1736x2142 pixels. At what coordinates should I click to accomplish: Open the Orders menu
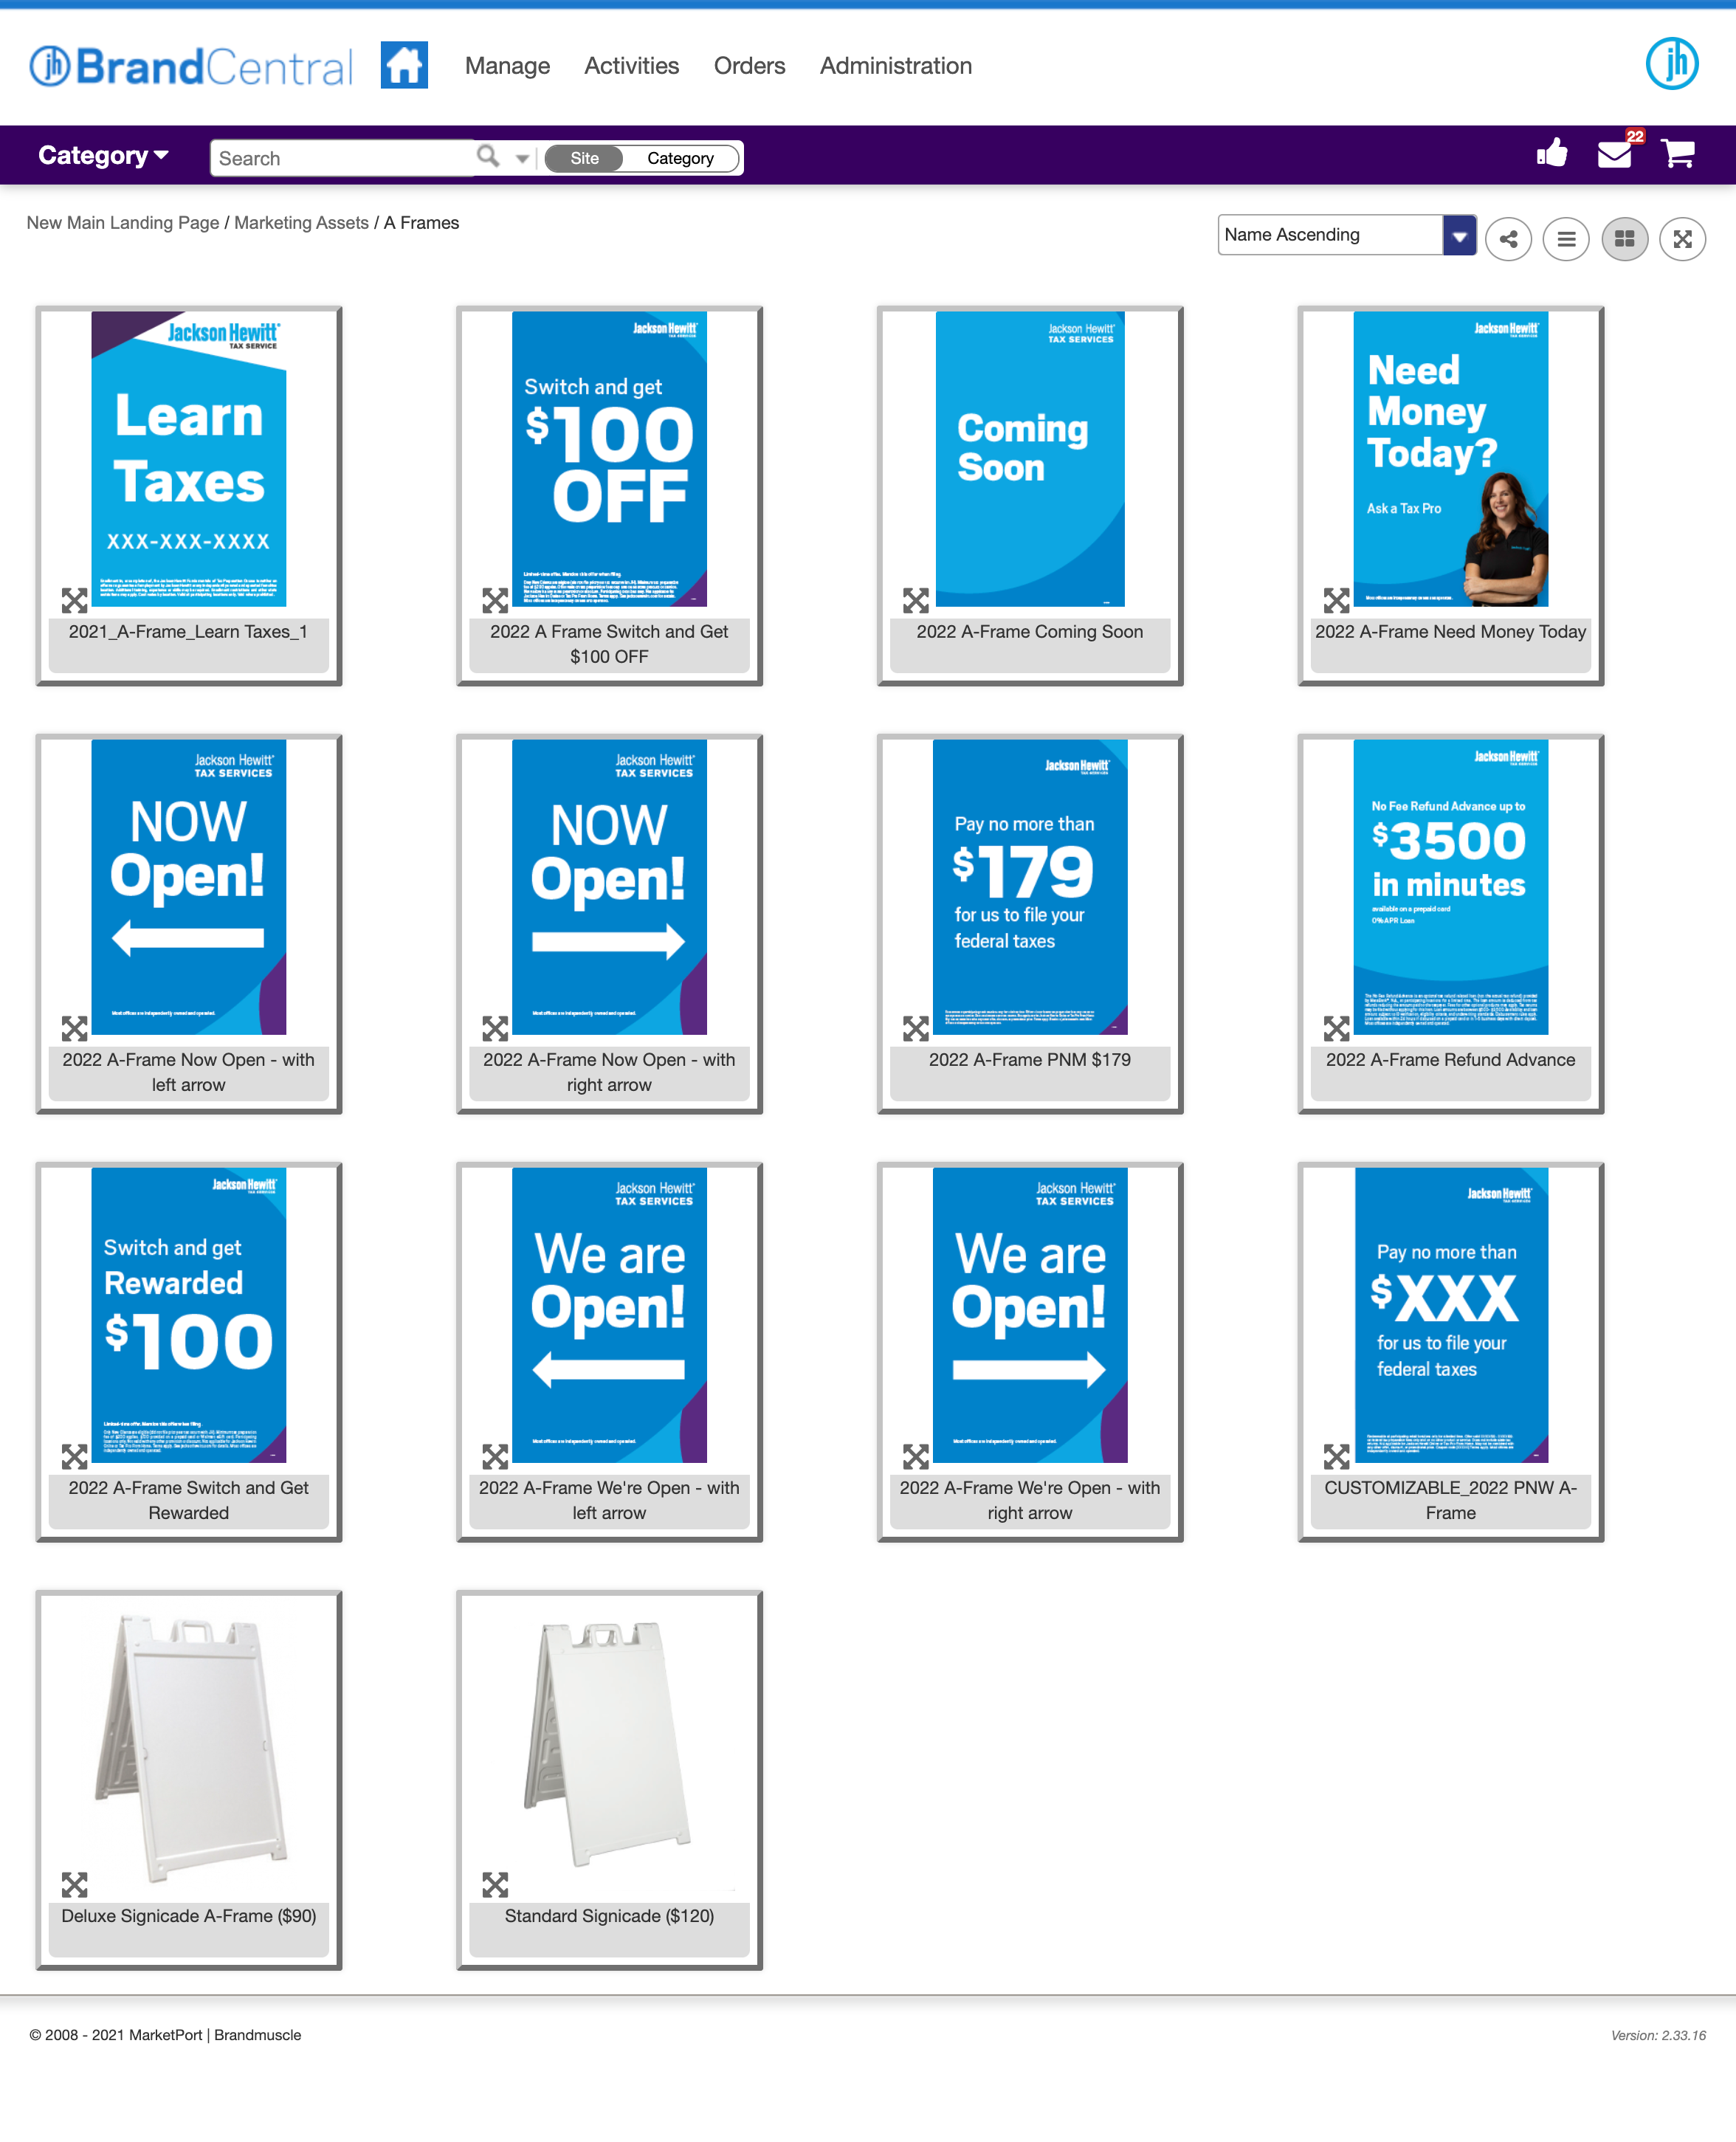749,66
